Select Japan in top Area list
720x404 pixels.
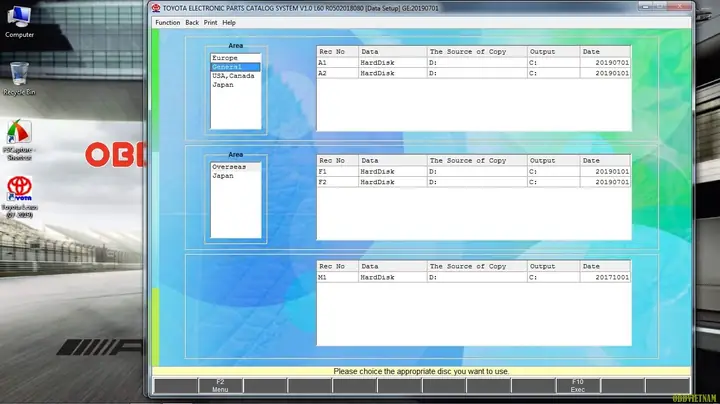(236, 85)
